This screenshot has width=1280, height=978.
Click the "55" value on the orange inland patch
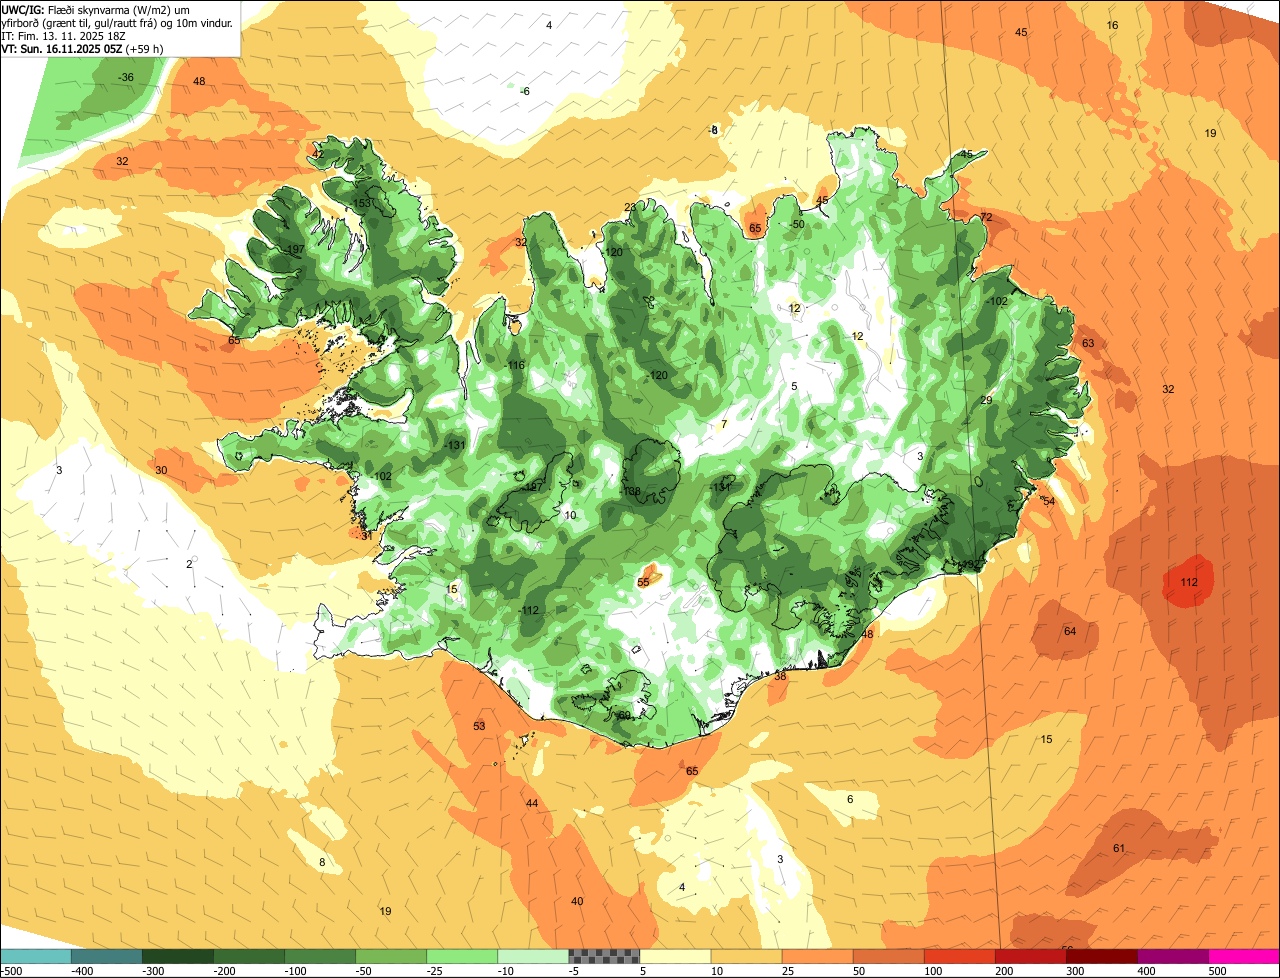click(644, 582)
